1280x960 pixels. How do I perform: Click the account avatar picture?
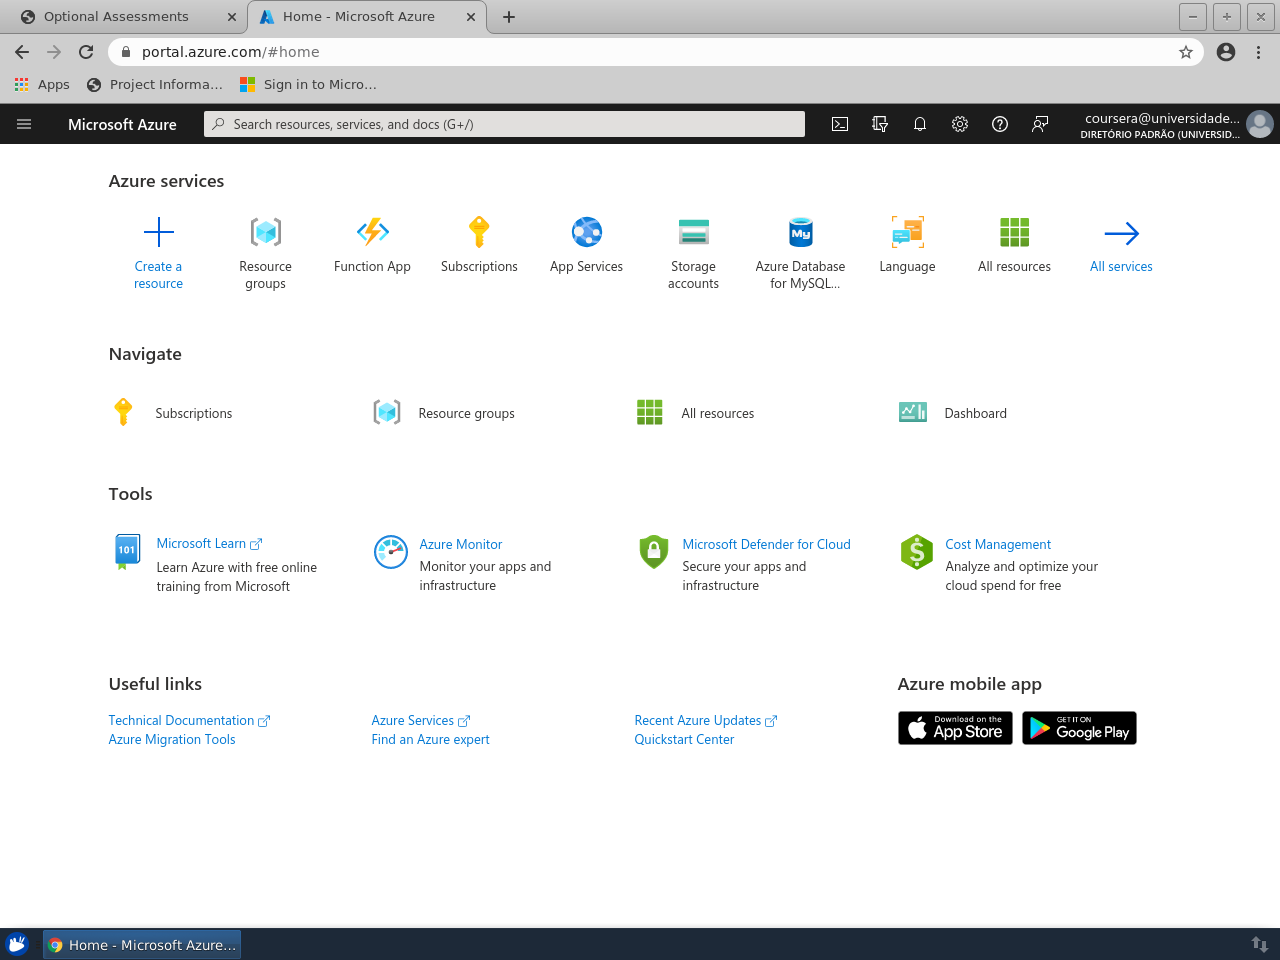(x=1260, y=124)
